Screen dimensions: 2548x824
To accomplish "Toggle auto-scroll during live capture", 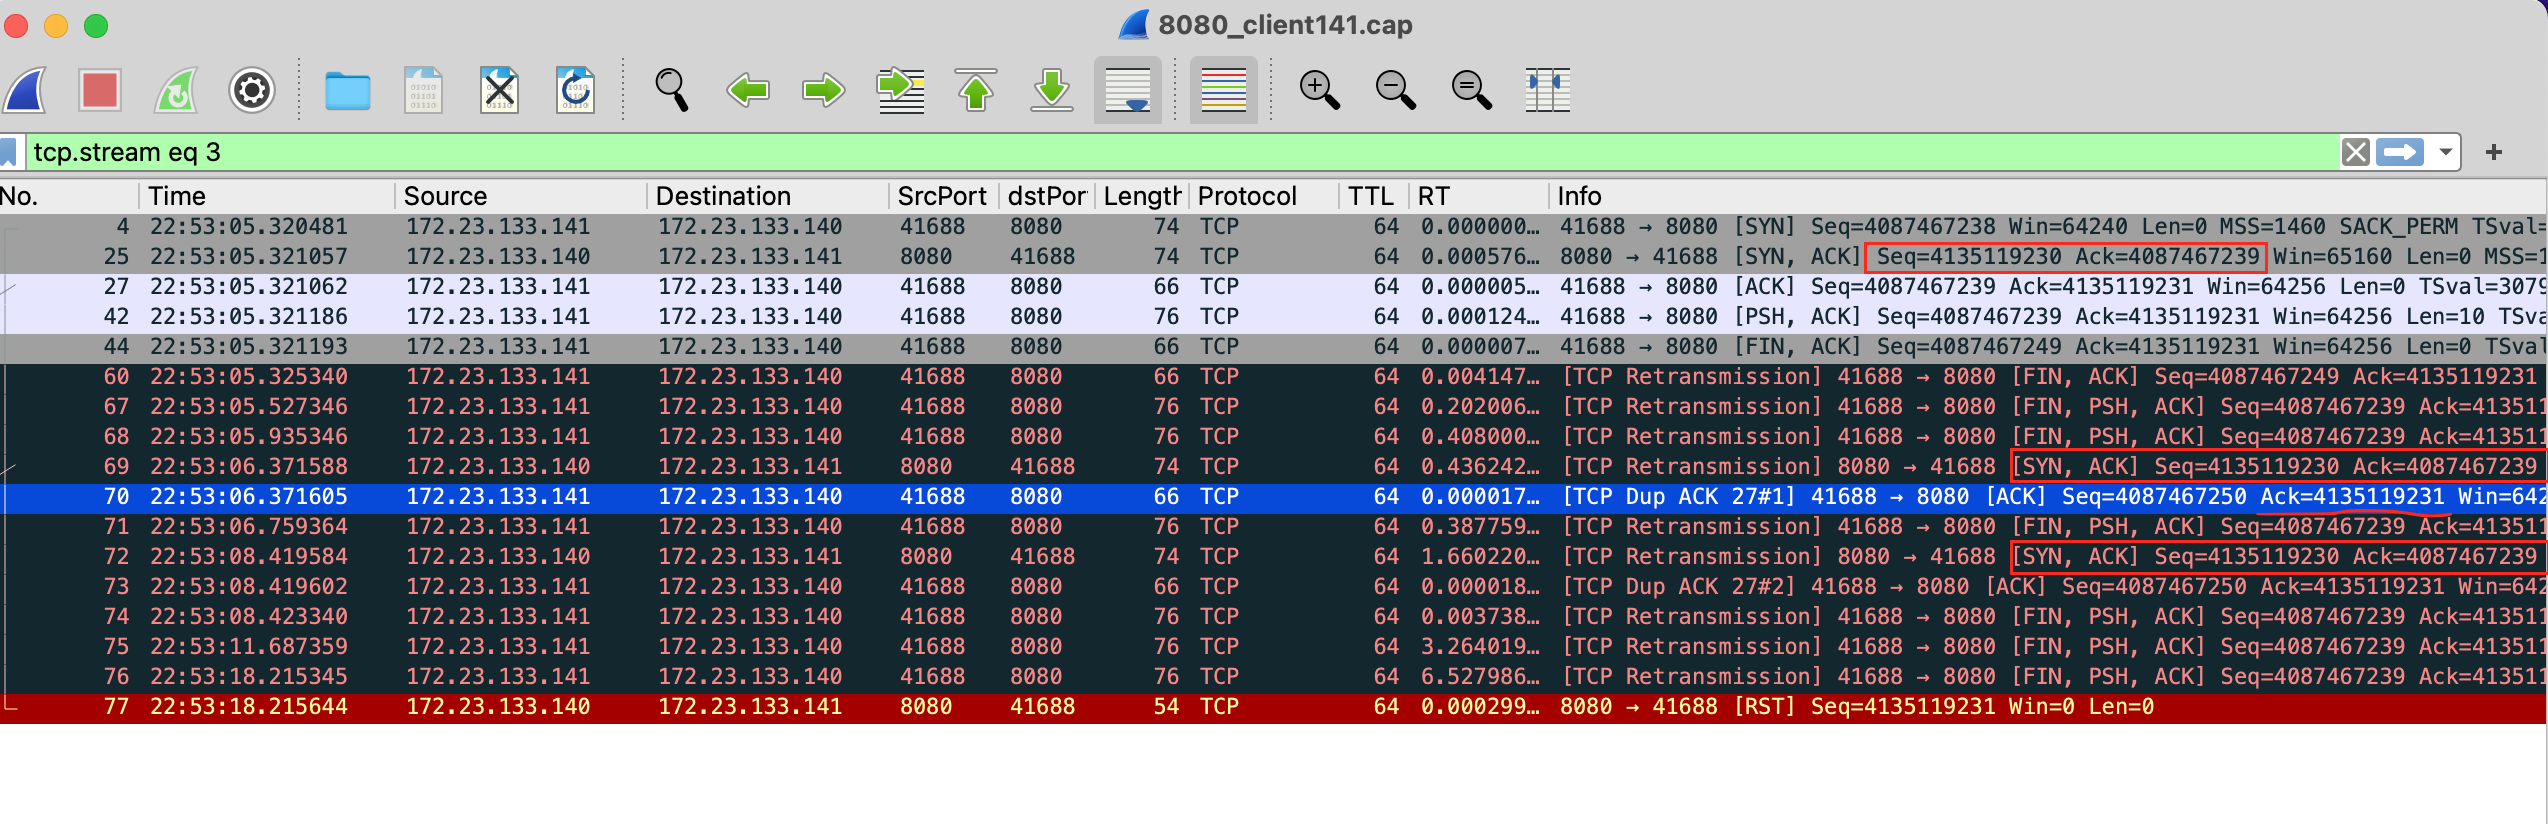I will coord(1128,91).
